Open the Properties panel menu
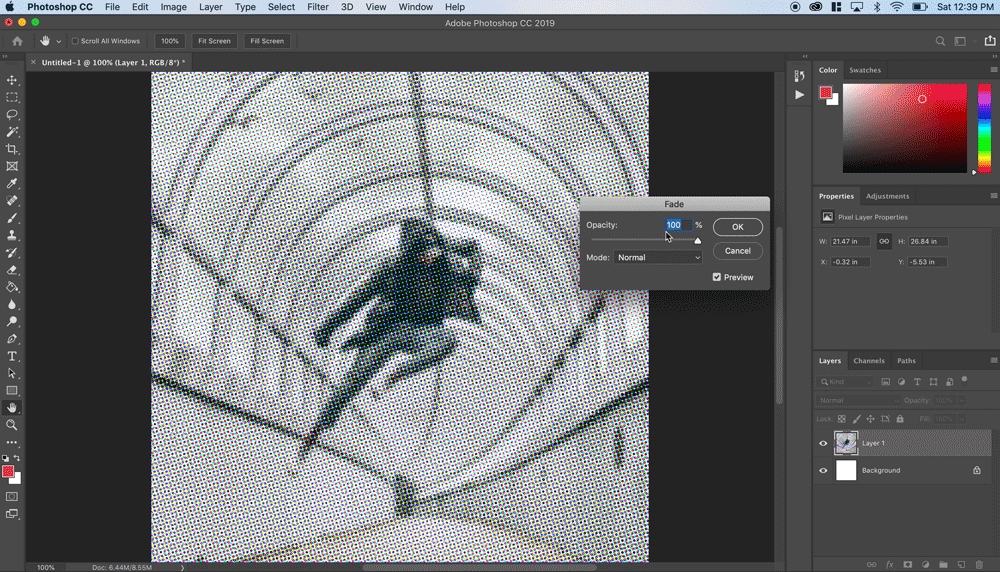This screenshot has width=1000, height=572. click(994, 196)
